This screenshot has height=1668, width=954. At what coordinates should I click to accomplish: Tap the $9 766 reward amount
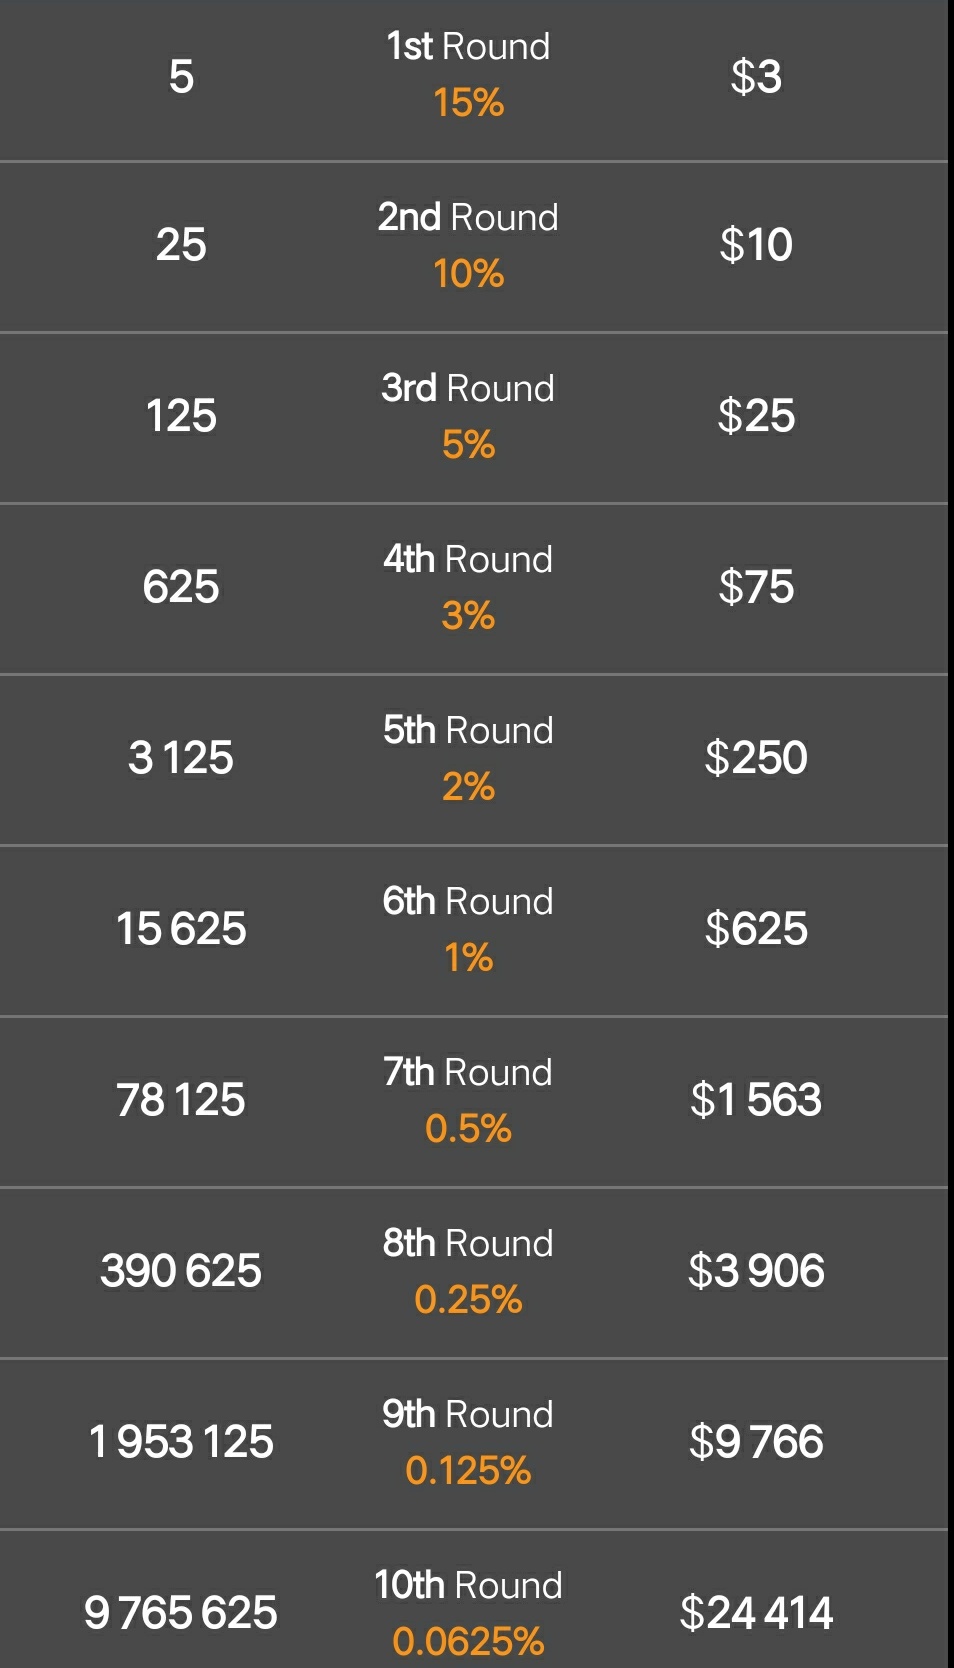click(756, 1442)
